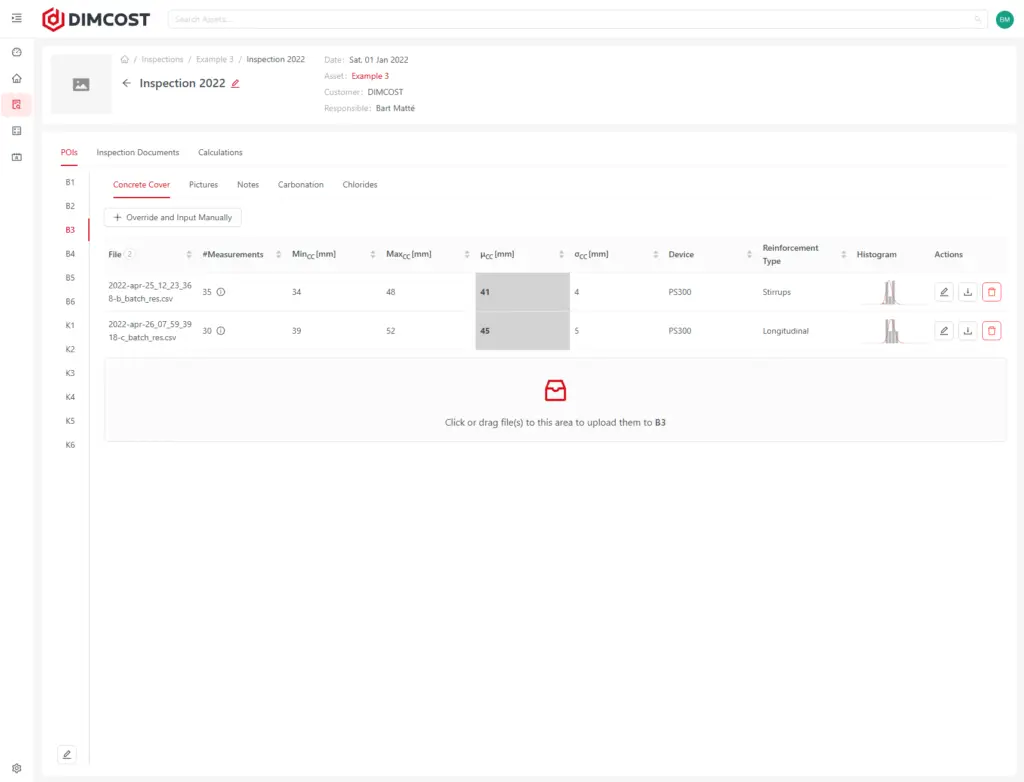Go to Example 3 breadcrumb
1024x782 pixels.
(x=214, y=59)
